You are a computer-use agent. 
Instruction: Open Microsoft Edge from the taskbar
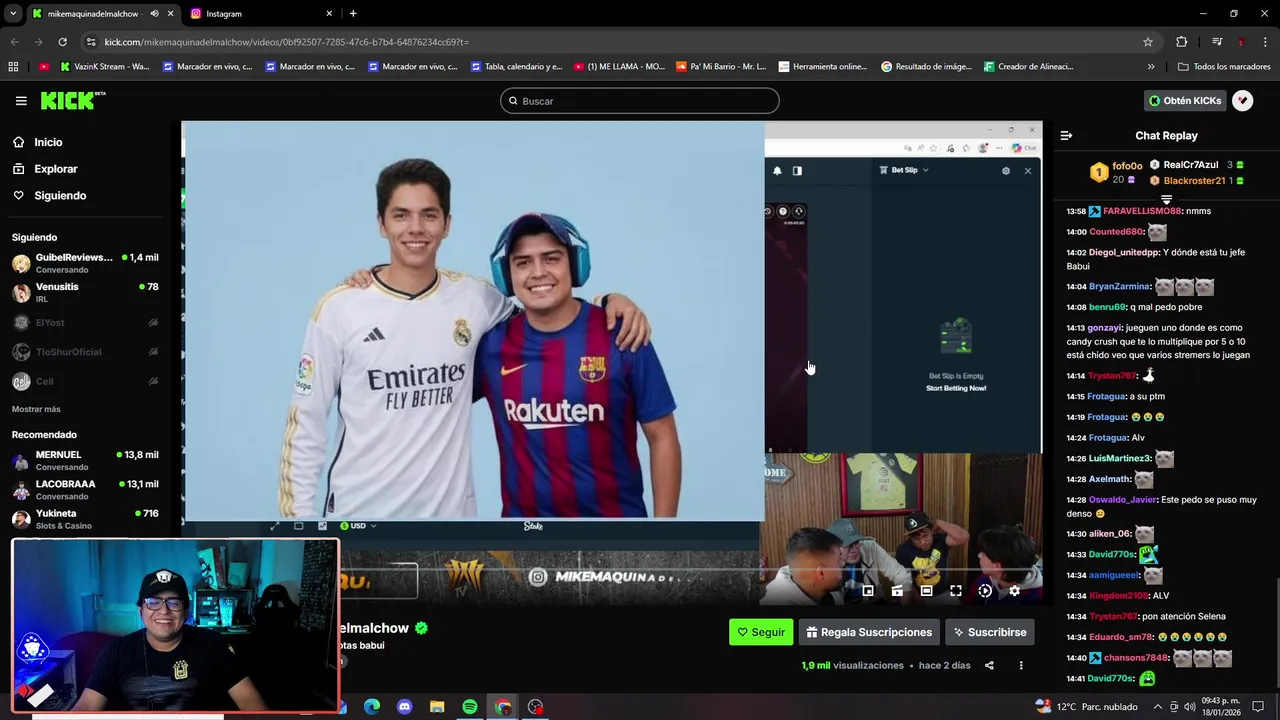click(x=372, y=707)
